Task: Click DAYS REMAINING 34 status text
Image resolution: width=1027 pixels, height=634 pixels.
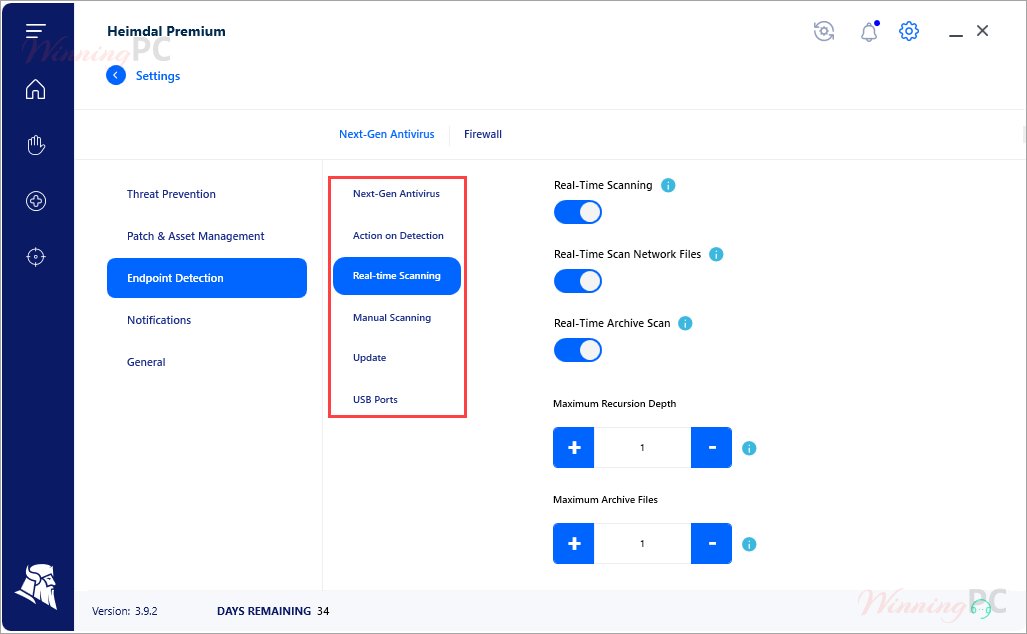Action: [x=273, y=611]
